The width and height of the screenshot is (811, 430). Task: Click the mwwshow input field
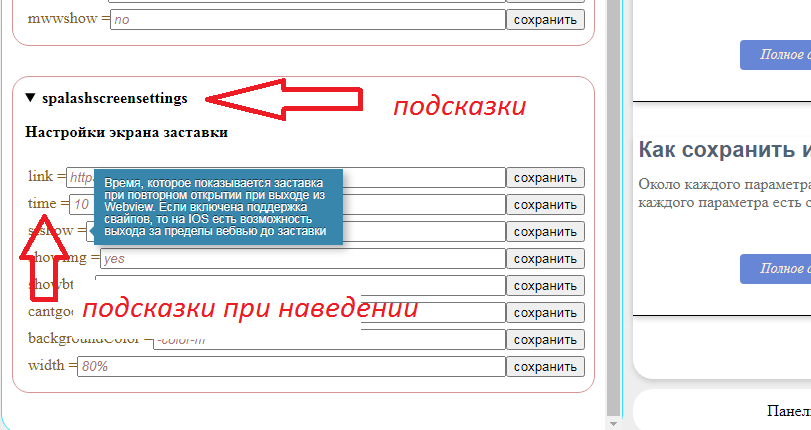click(x=307, y=19)
